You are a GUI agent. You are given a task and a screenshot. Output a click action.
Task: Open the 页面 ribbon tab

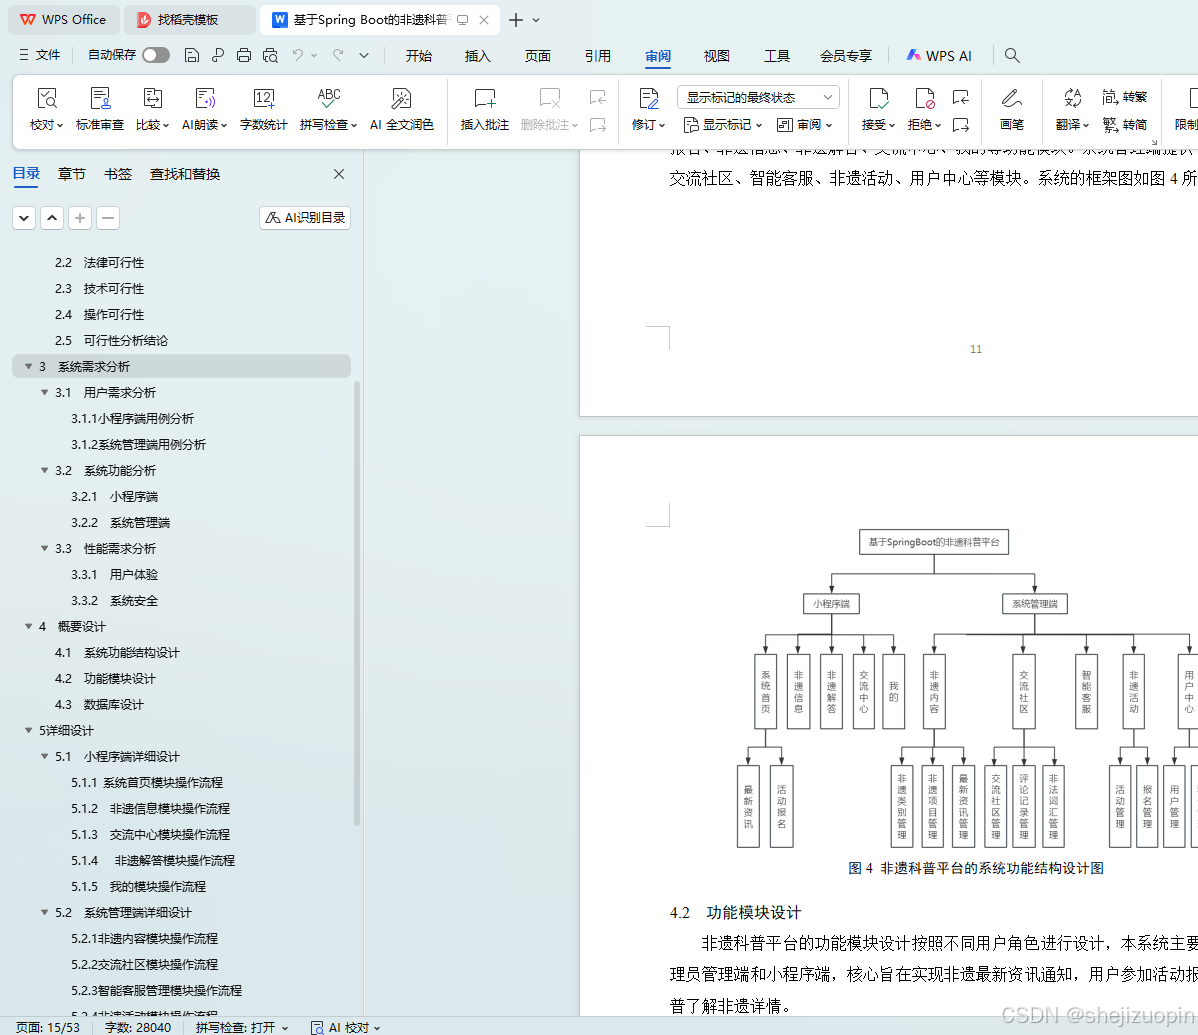coord(538,55)
